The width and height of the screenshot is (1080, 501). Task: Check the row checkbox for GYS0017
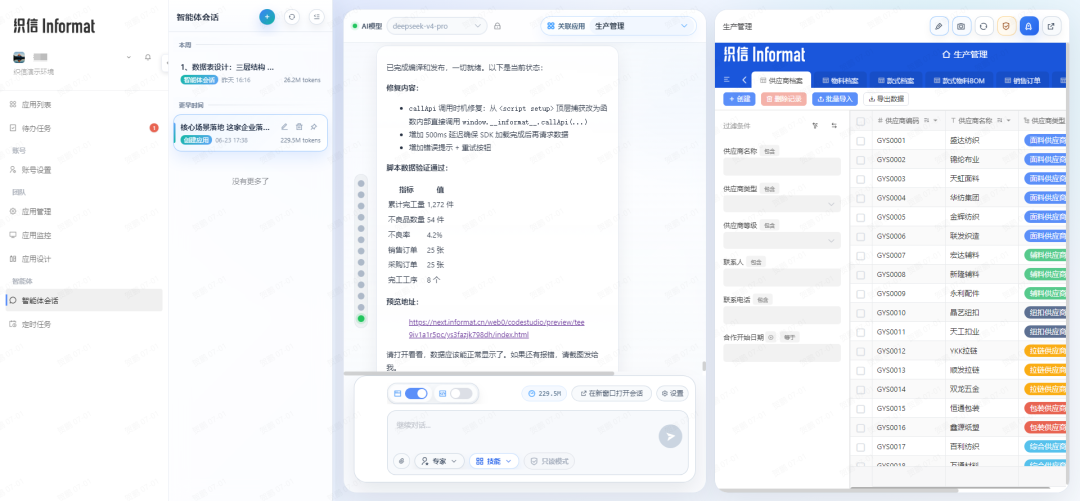(x=860, y=447)
